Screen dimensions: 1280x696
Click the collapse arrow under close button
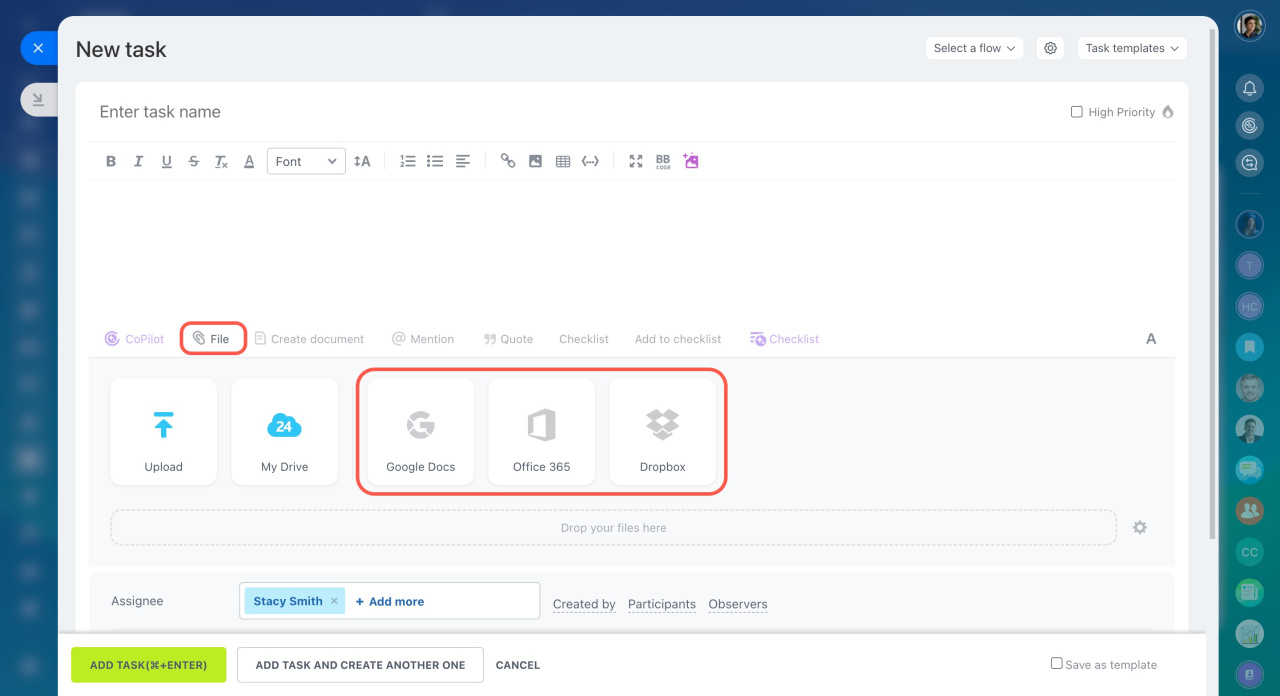point(38,99)
